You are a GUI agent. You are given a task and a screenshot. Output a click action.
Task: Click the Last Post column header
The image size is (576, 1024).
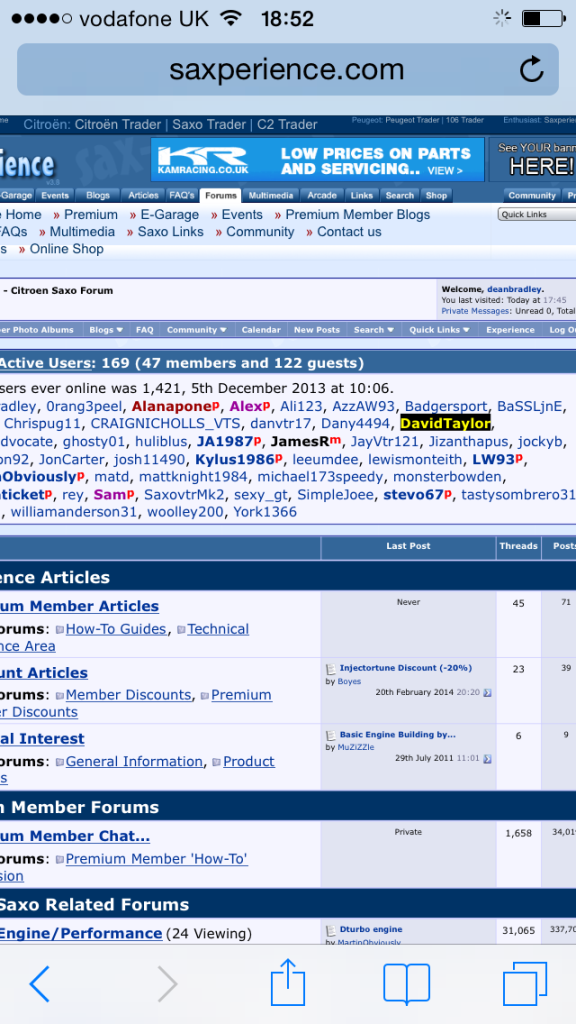point(408,546)
